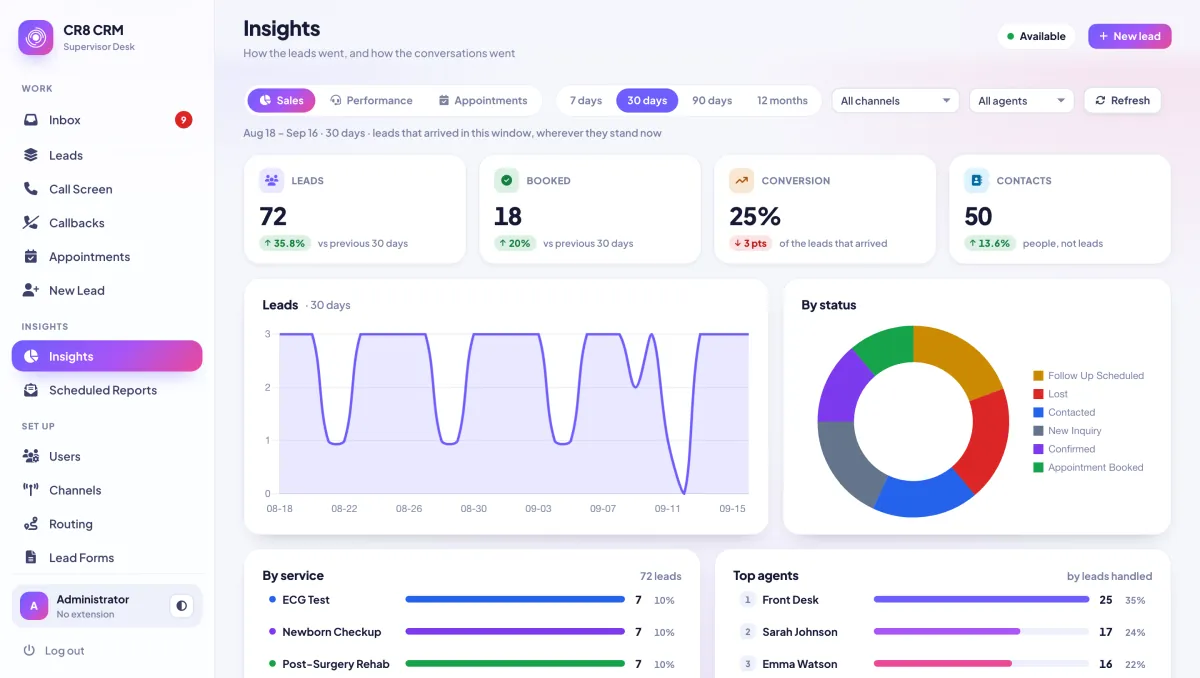The width and height of the screenshot is (1200, 678).
Task: Click the Routing icon
Action: (x=31, y=524)
